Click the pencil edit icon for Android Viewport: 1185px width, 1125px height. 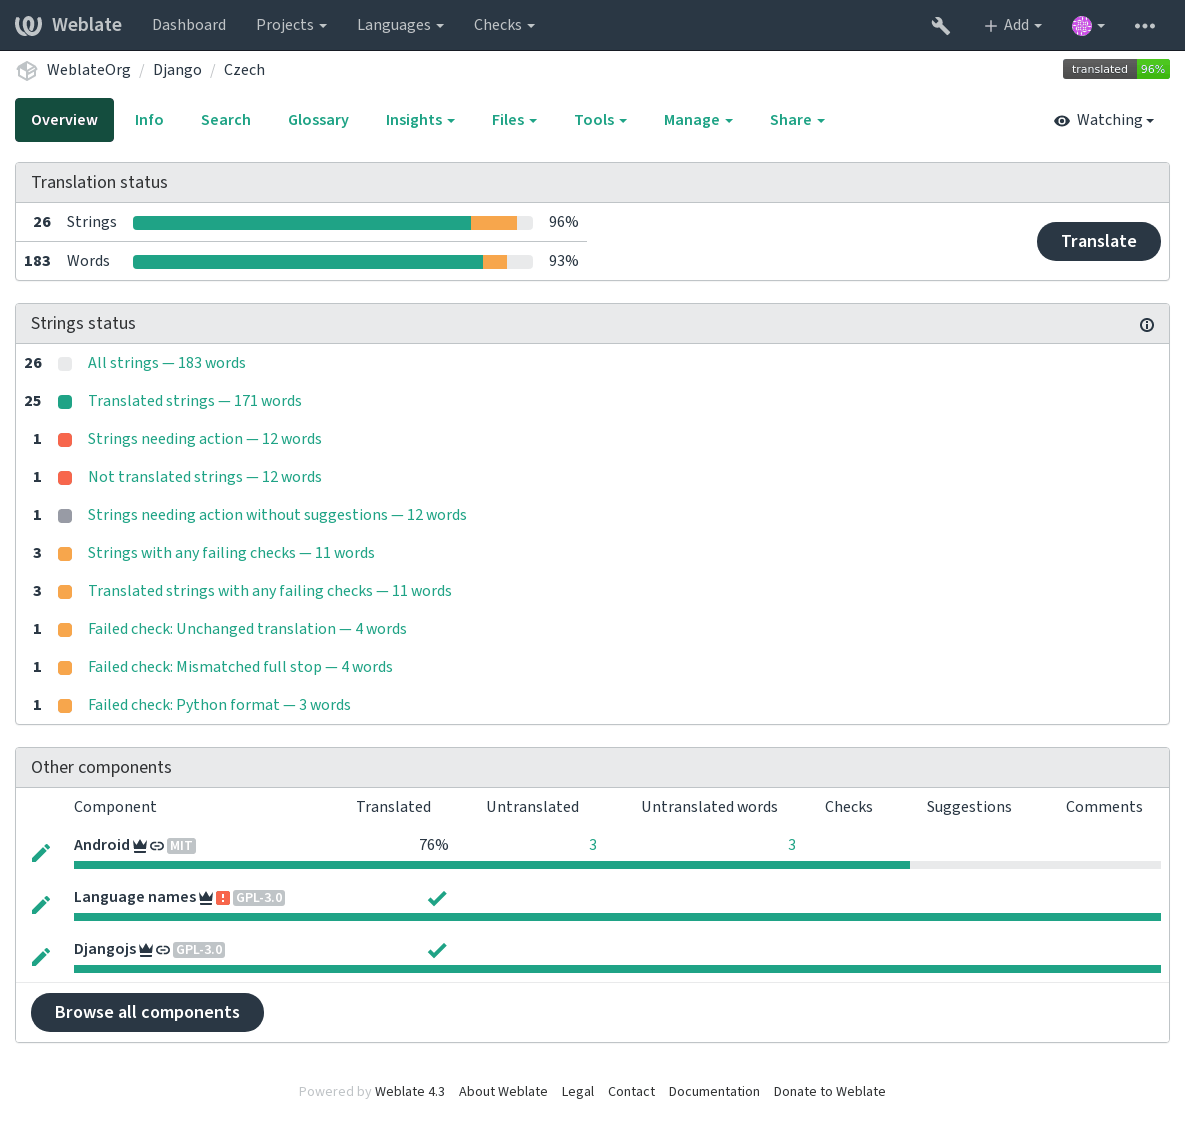(x=41, y=853)
